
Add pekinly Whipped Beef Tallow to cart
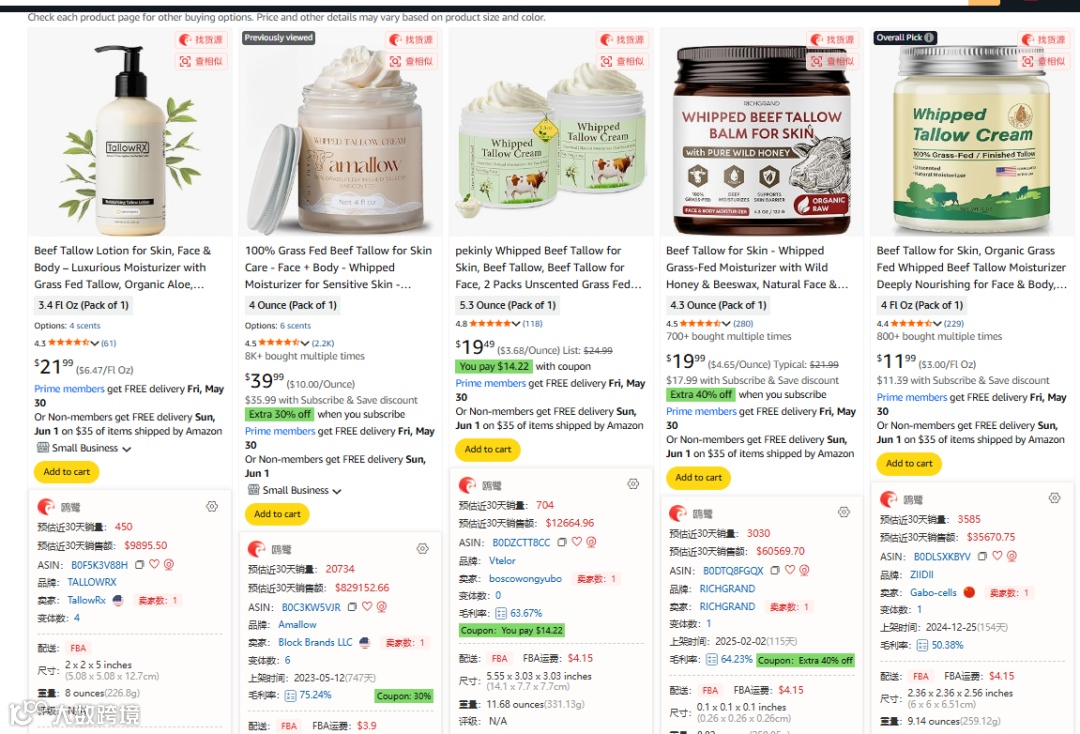point(488,450)
